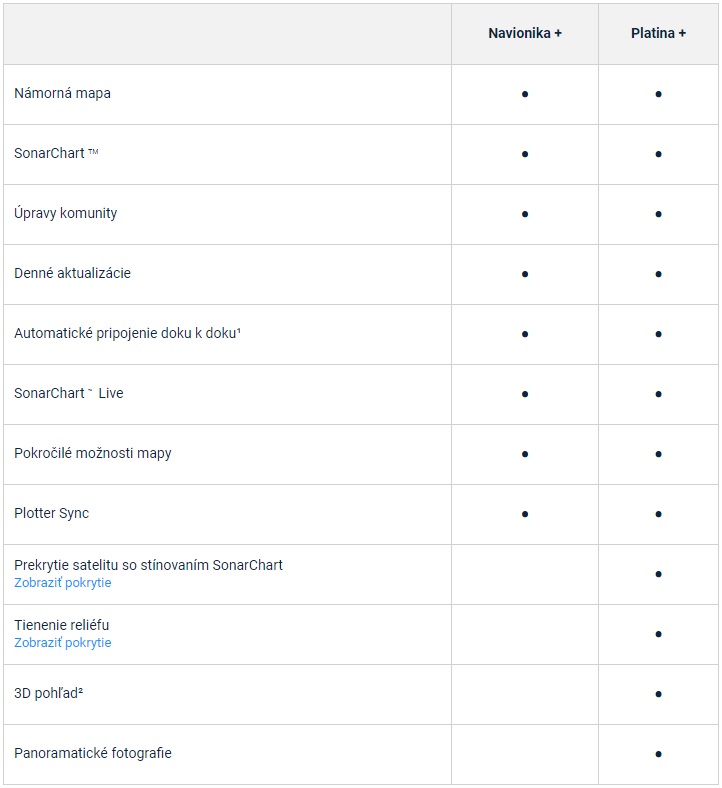Image resolution: width=722 pixels, height=788 pixels.
Task: Click the Navionika + column header
Action: point(525,33)
